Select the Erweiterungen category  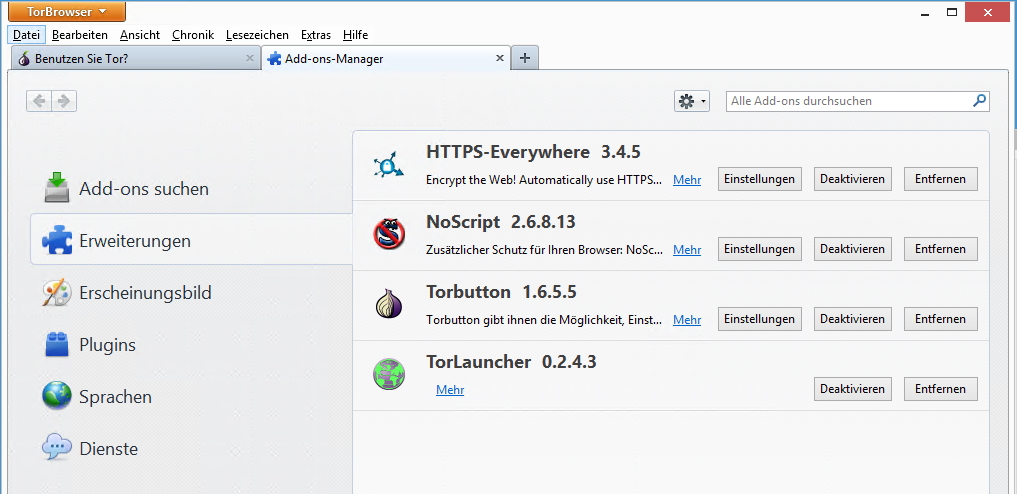click(x=191, y=241)
